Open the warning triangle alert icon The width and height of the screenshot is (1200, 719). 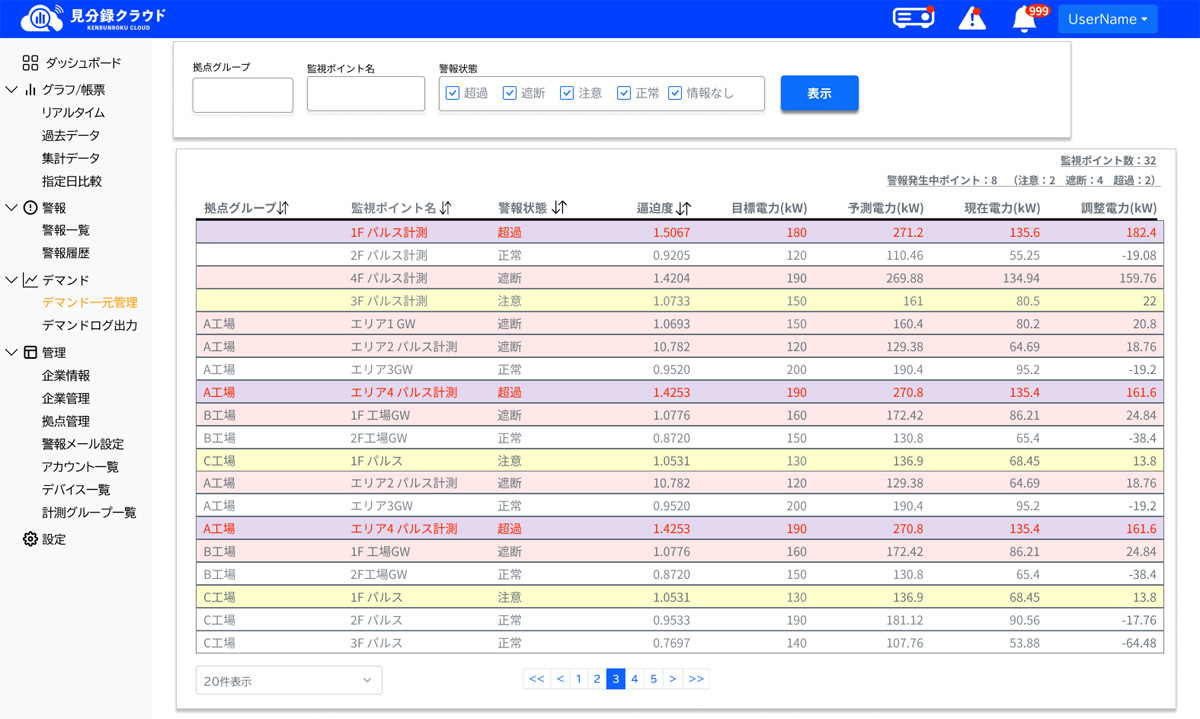[x=971, y=18]
